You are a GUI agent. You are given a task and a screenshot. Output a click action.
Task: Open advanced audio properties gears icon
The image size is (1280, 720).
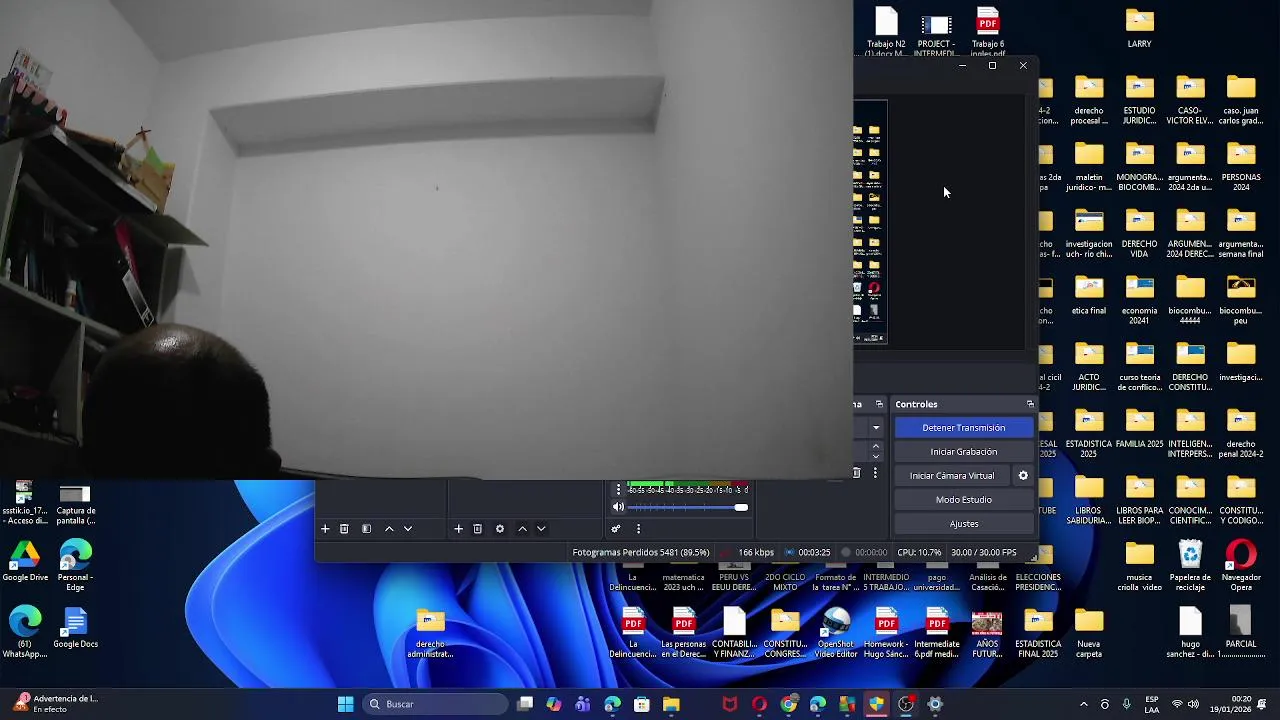616,529
